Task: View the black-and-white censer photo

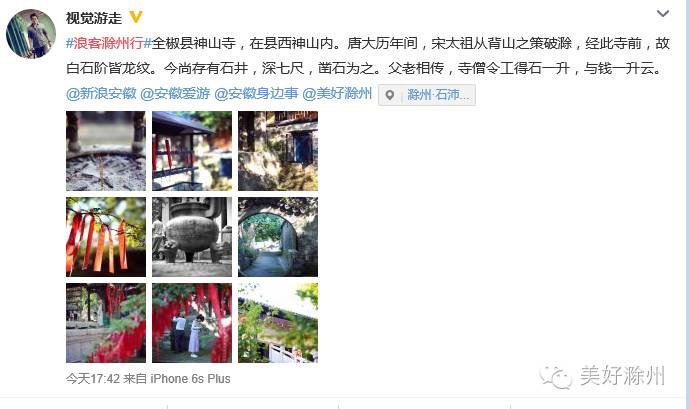Action: (x=192, y=237)
